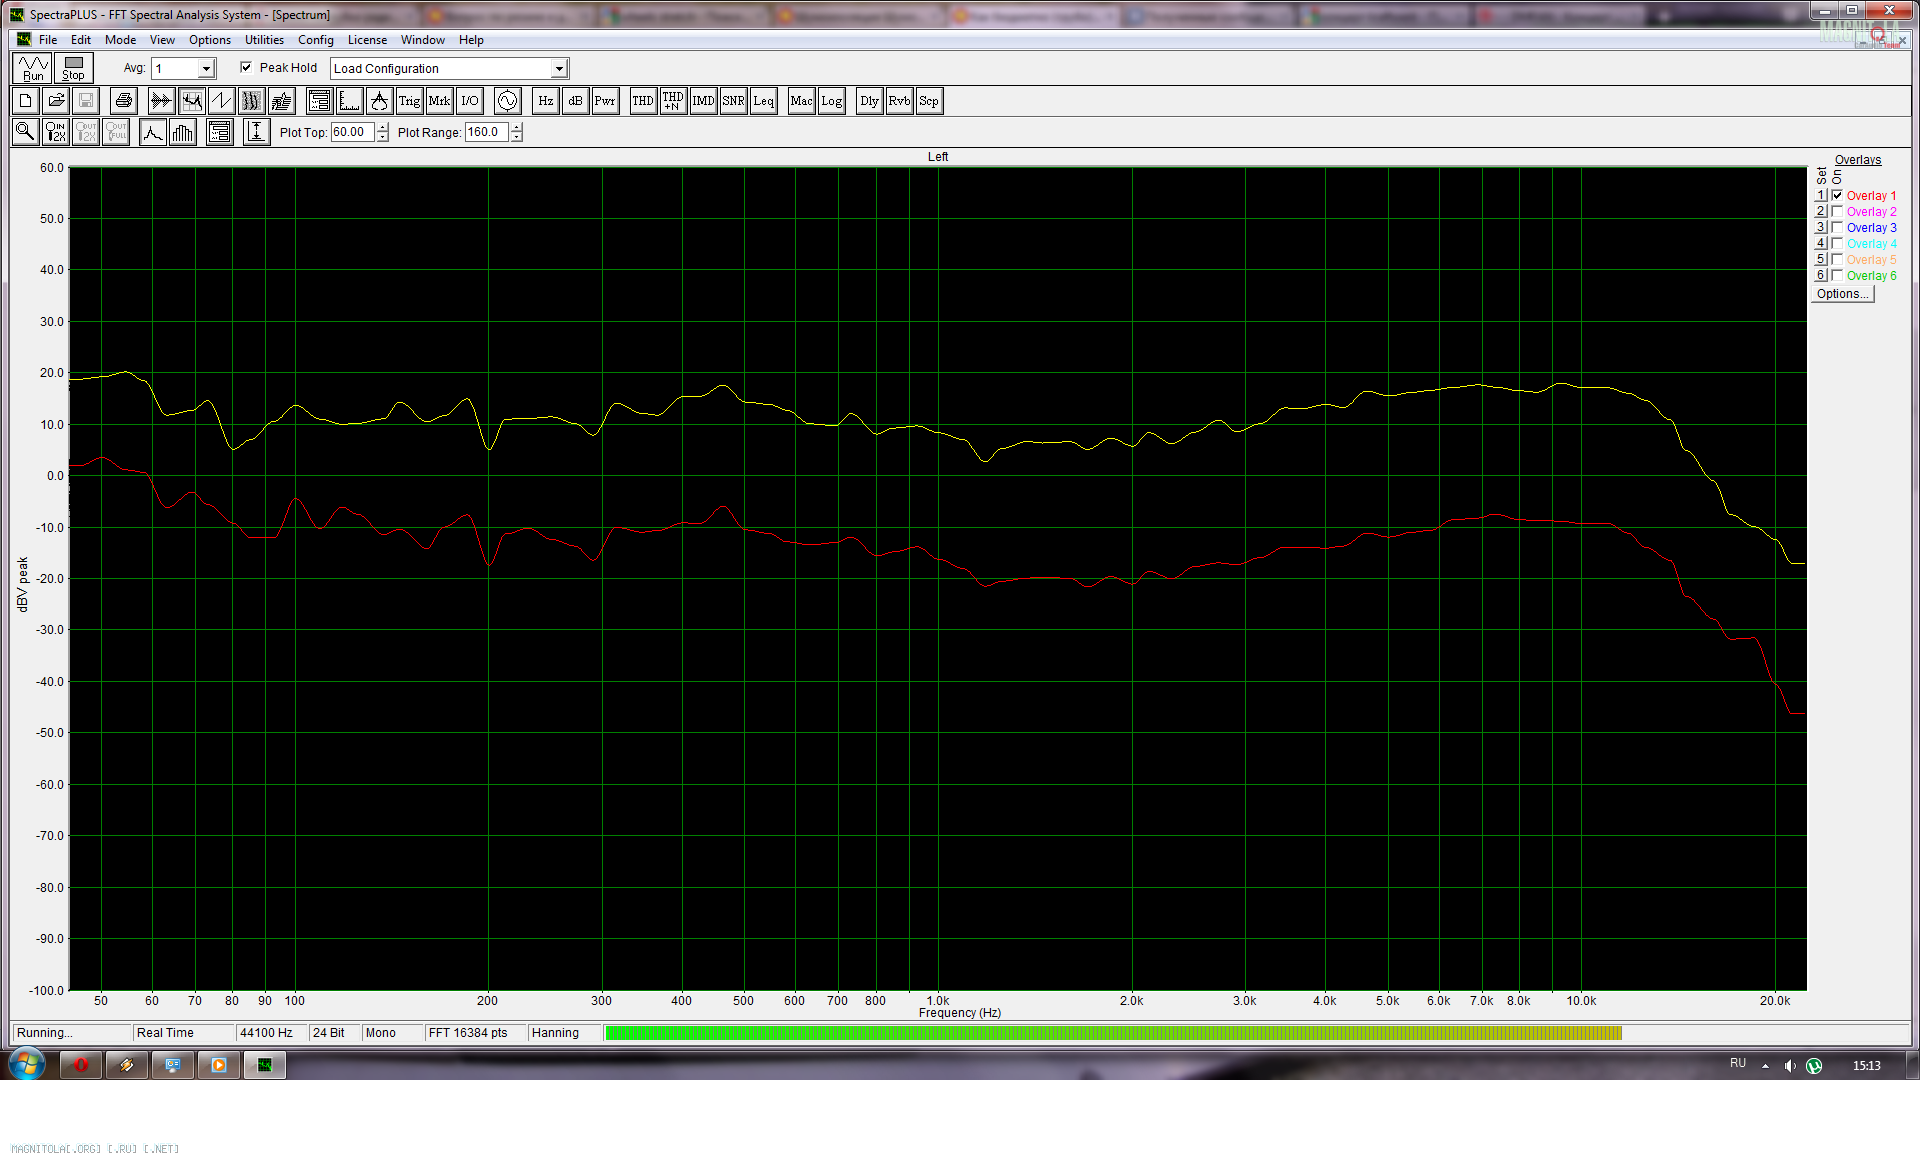Open the Utilities menu
This screenshot has height=1158, width=1920.
point(264,40)
